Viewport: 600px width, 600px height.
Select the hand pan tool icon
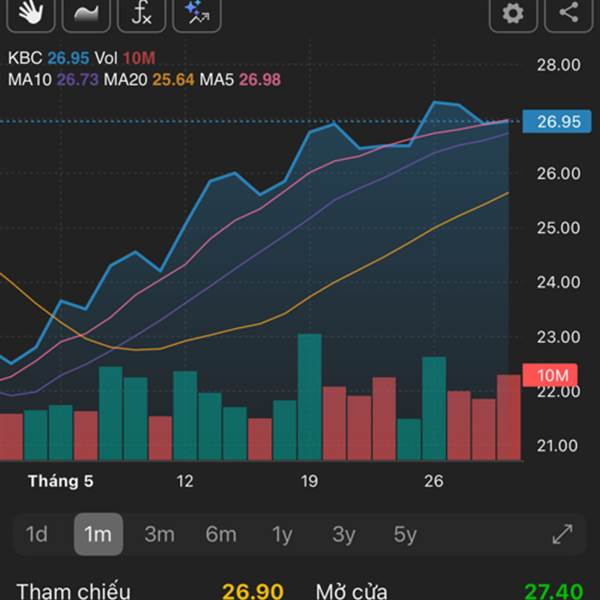click(31, 13)
